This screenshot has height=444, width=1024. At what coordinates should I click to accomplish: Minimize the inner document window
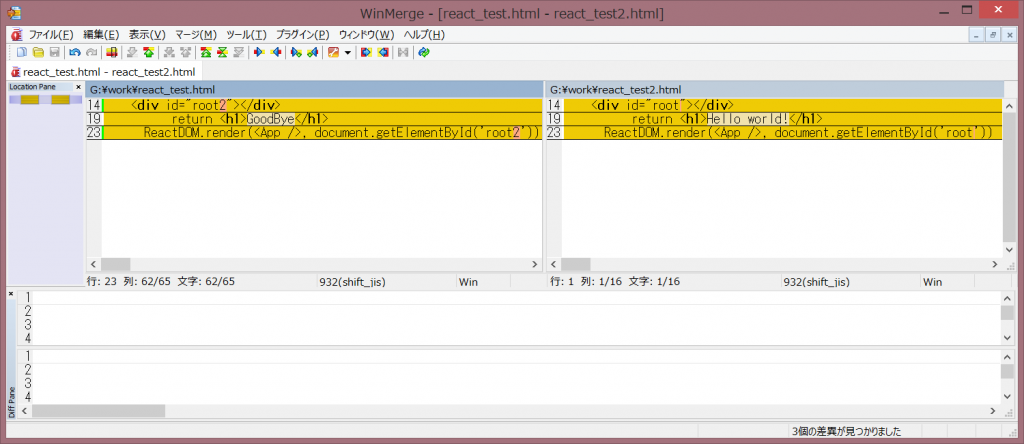(x=978, y=36)
